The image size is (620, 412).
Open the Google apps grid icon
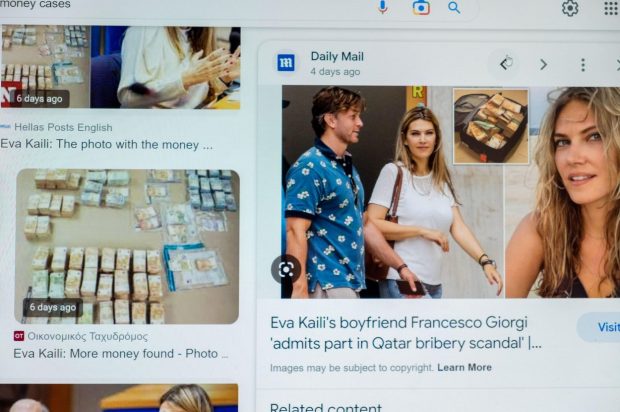pyautogui.click(x=612, y=8)
